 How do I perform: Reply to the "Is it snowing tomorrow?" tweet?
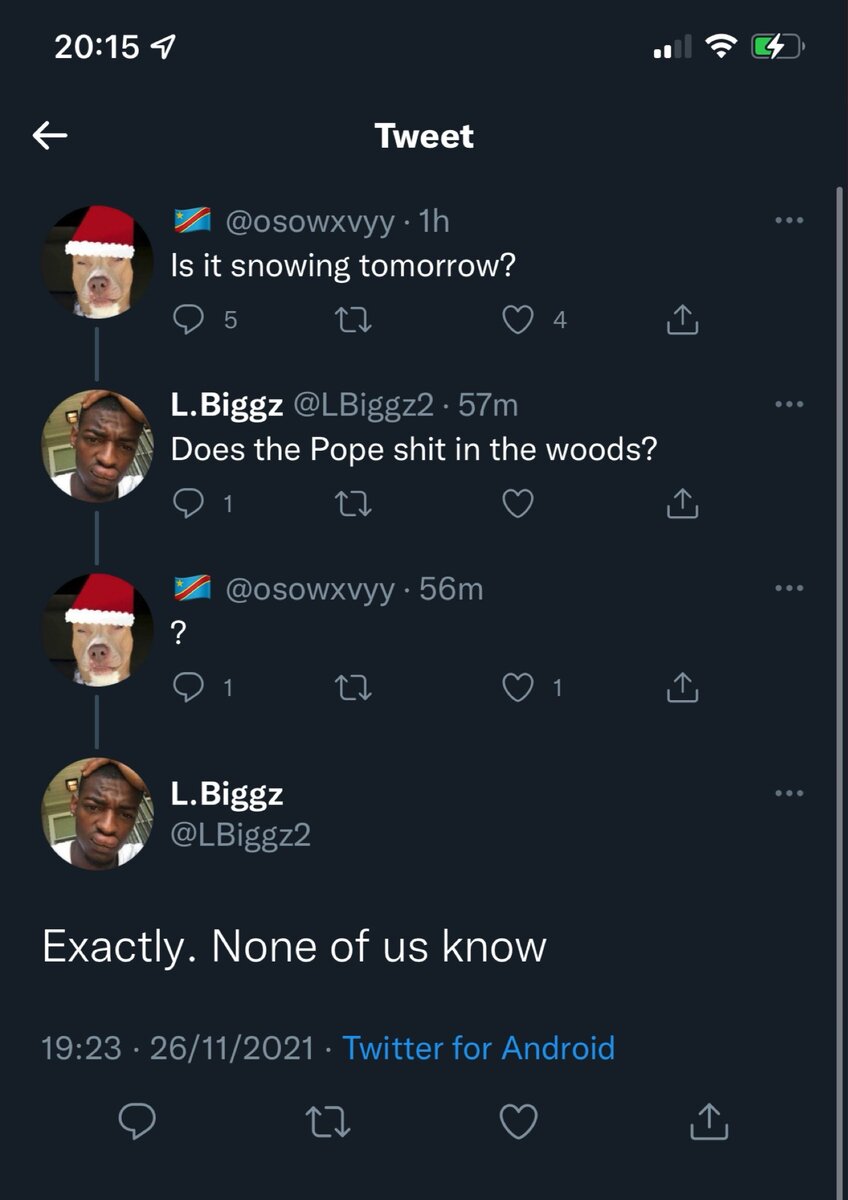pos(188,320)
